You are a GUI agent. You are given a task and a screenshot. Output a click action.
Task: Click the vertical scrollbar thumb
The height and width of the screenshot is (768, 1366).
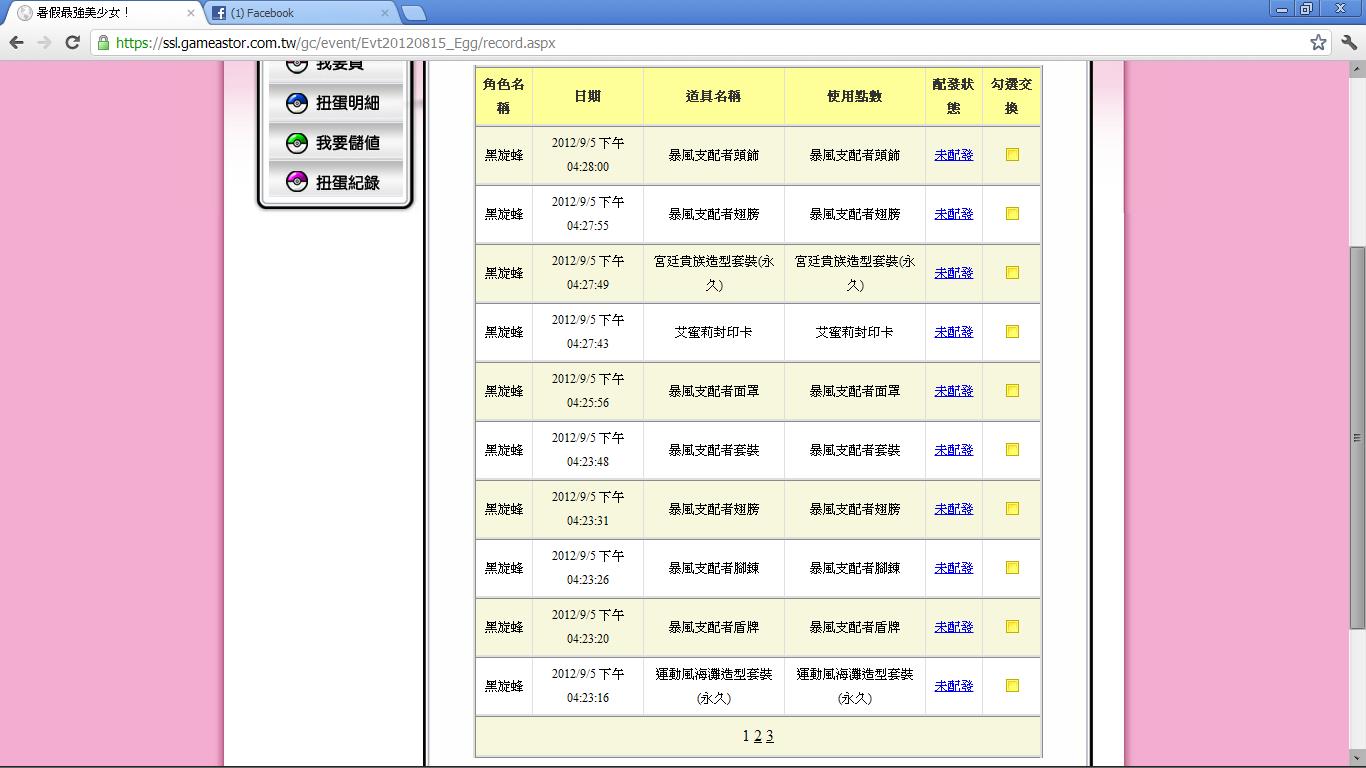point(1357,437)
